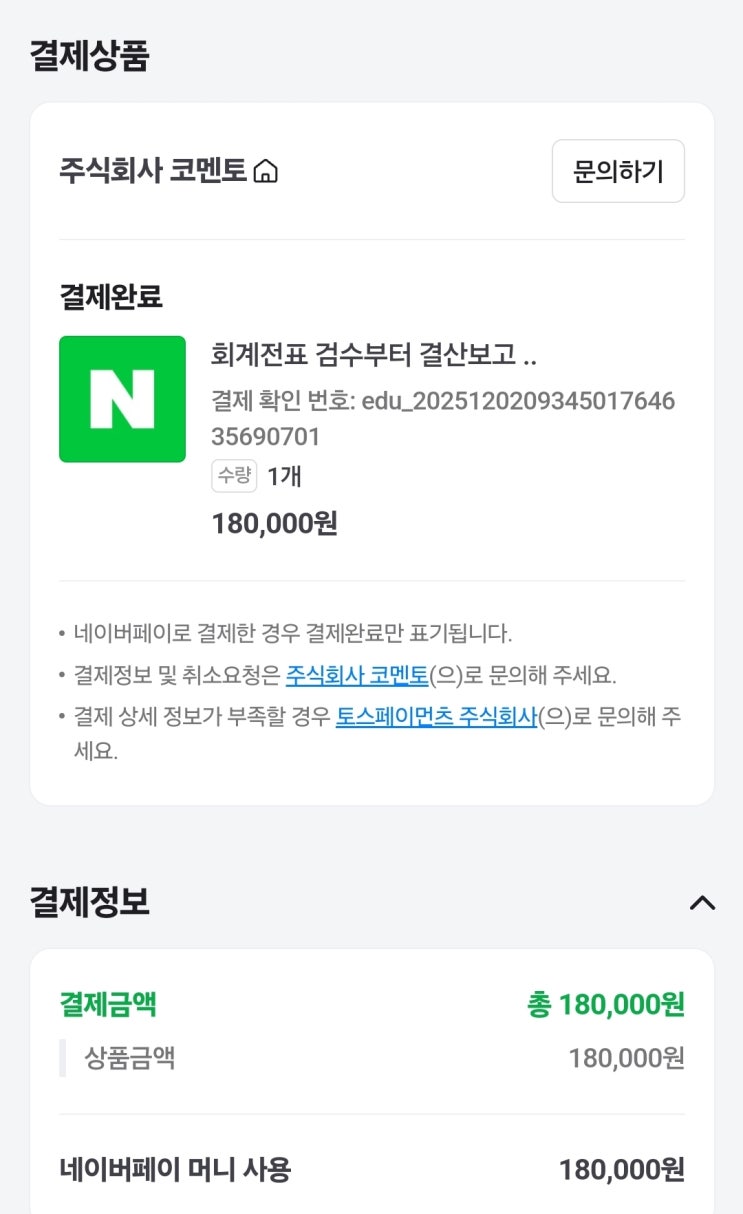Open the 토스페이먼츠 주식회사 link
The image size is (743, 1214).
point(436,717)
